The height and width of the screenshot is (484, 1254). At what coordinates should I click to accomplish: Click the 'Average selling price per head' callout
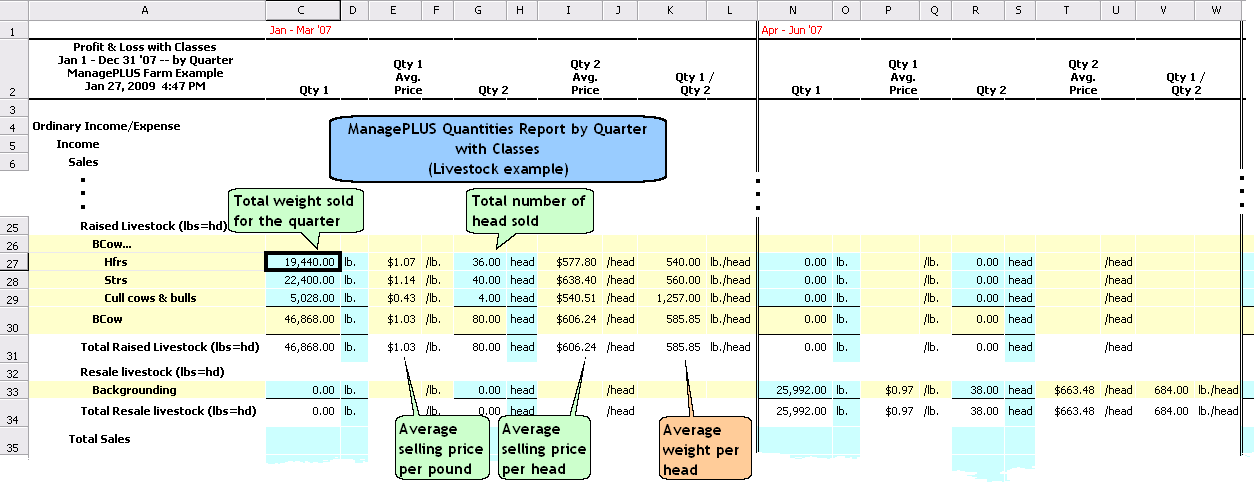543,447
